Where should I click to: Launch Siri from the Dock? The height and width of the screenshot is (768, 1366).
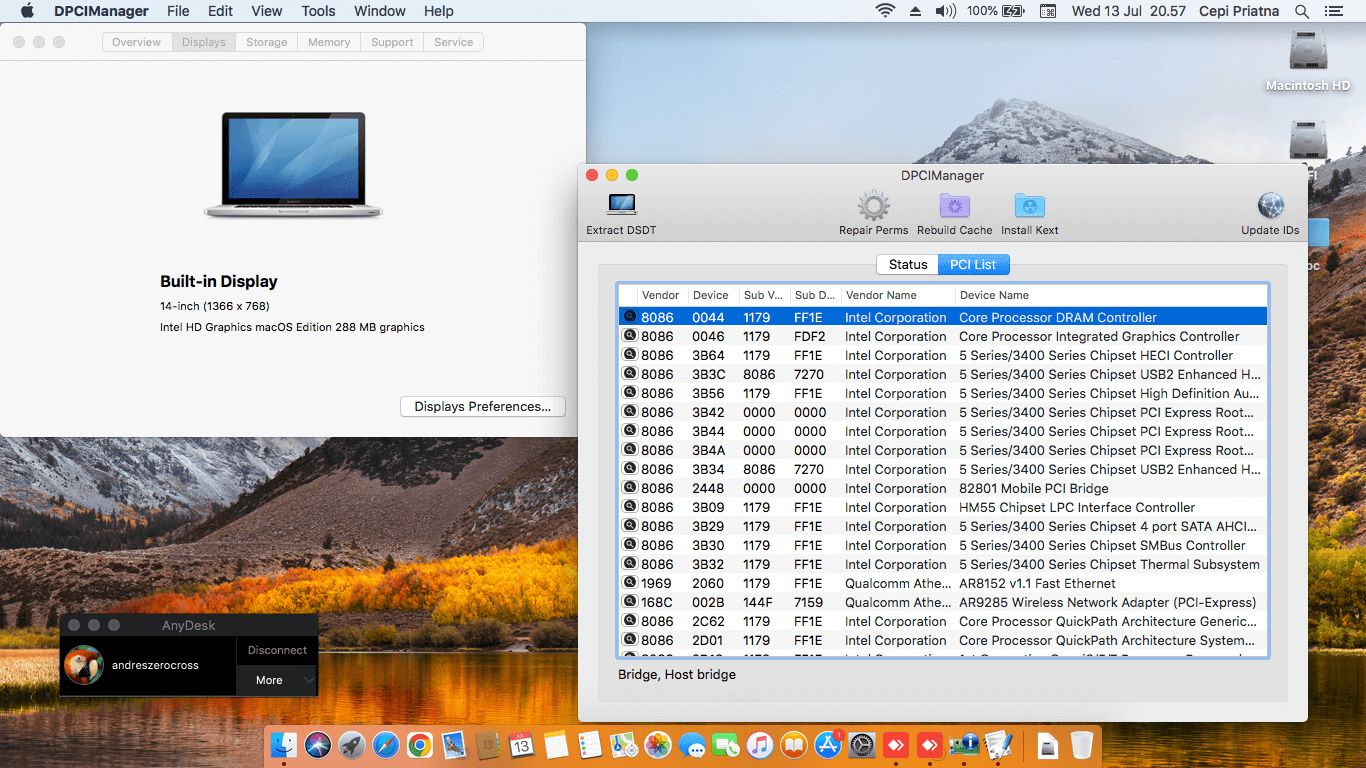pos(318,744)
